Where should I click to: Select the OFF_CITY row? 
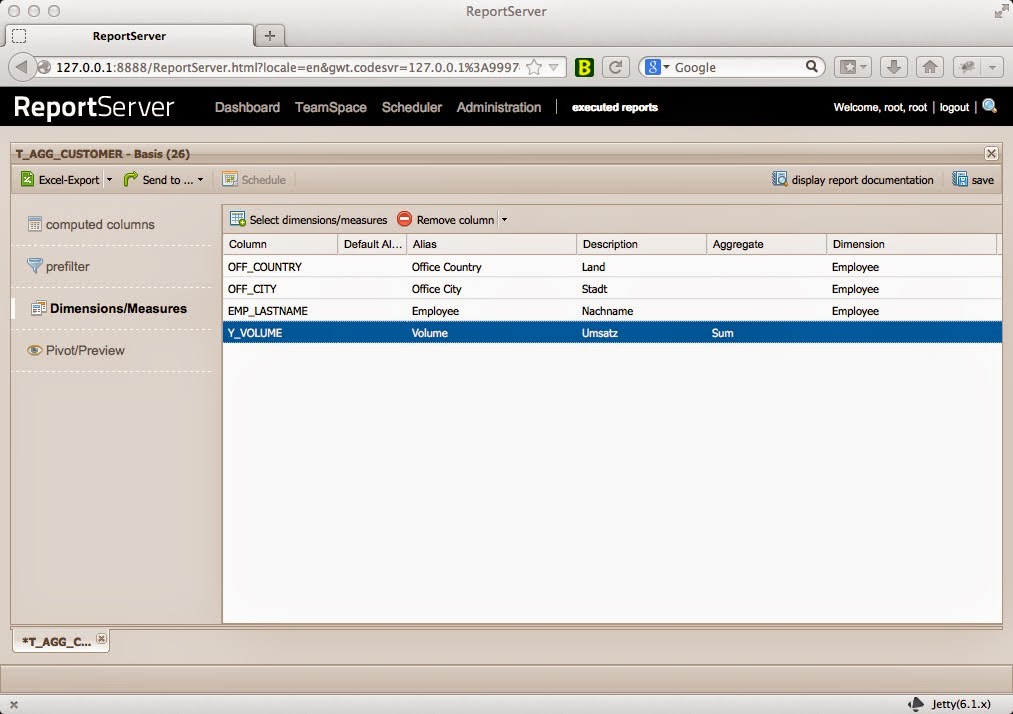point(612,289)
